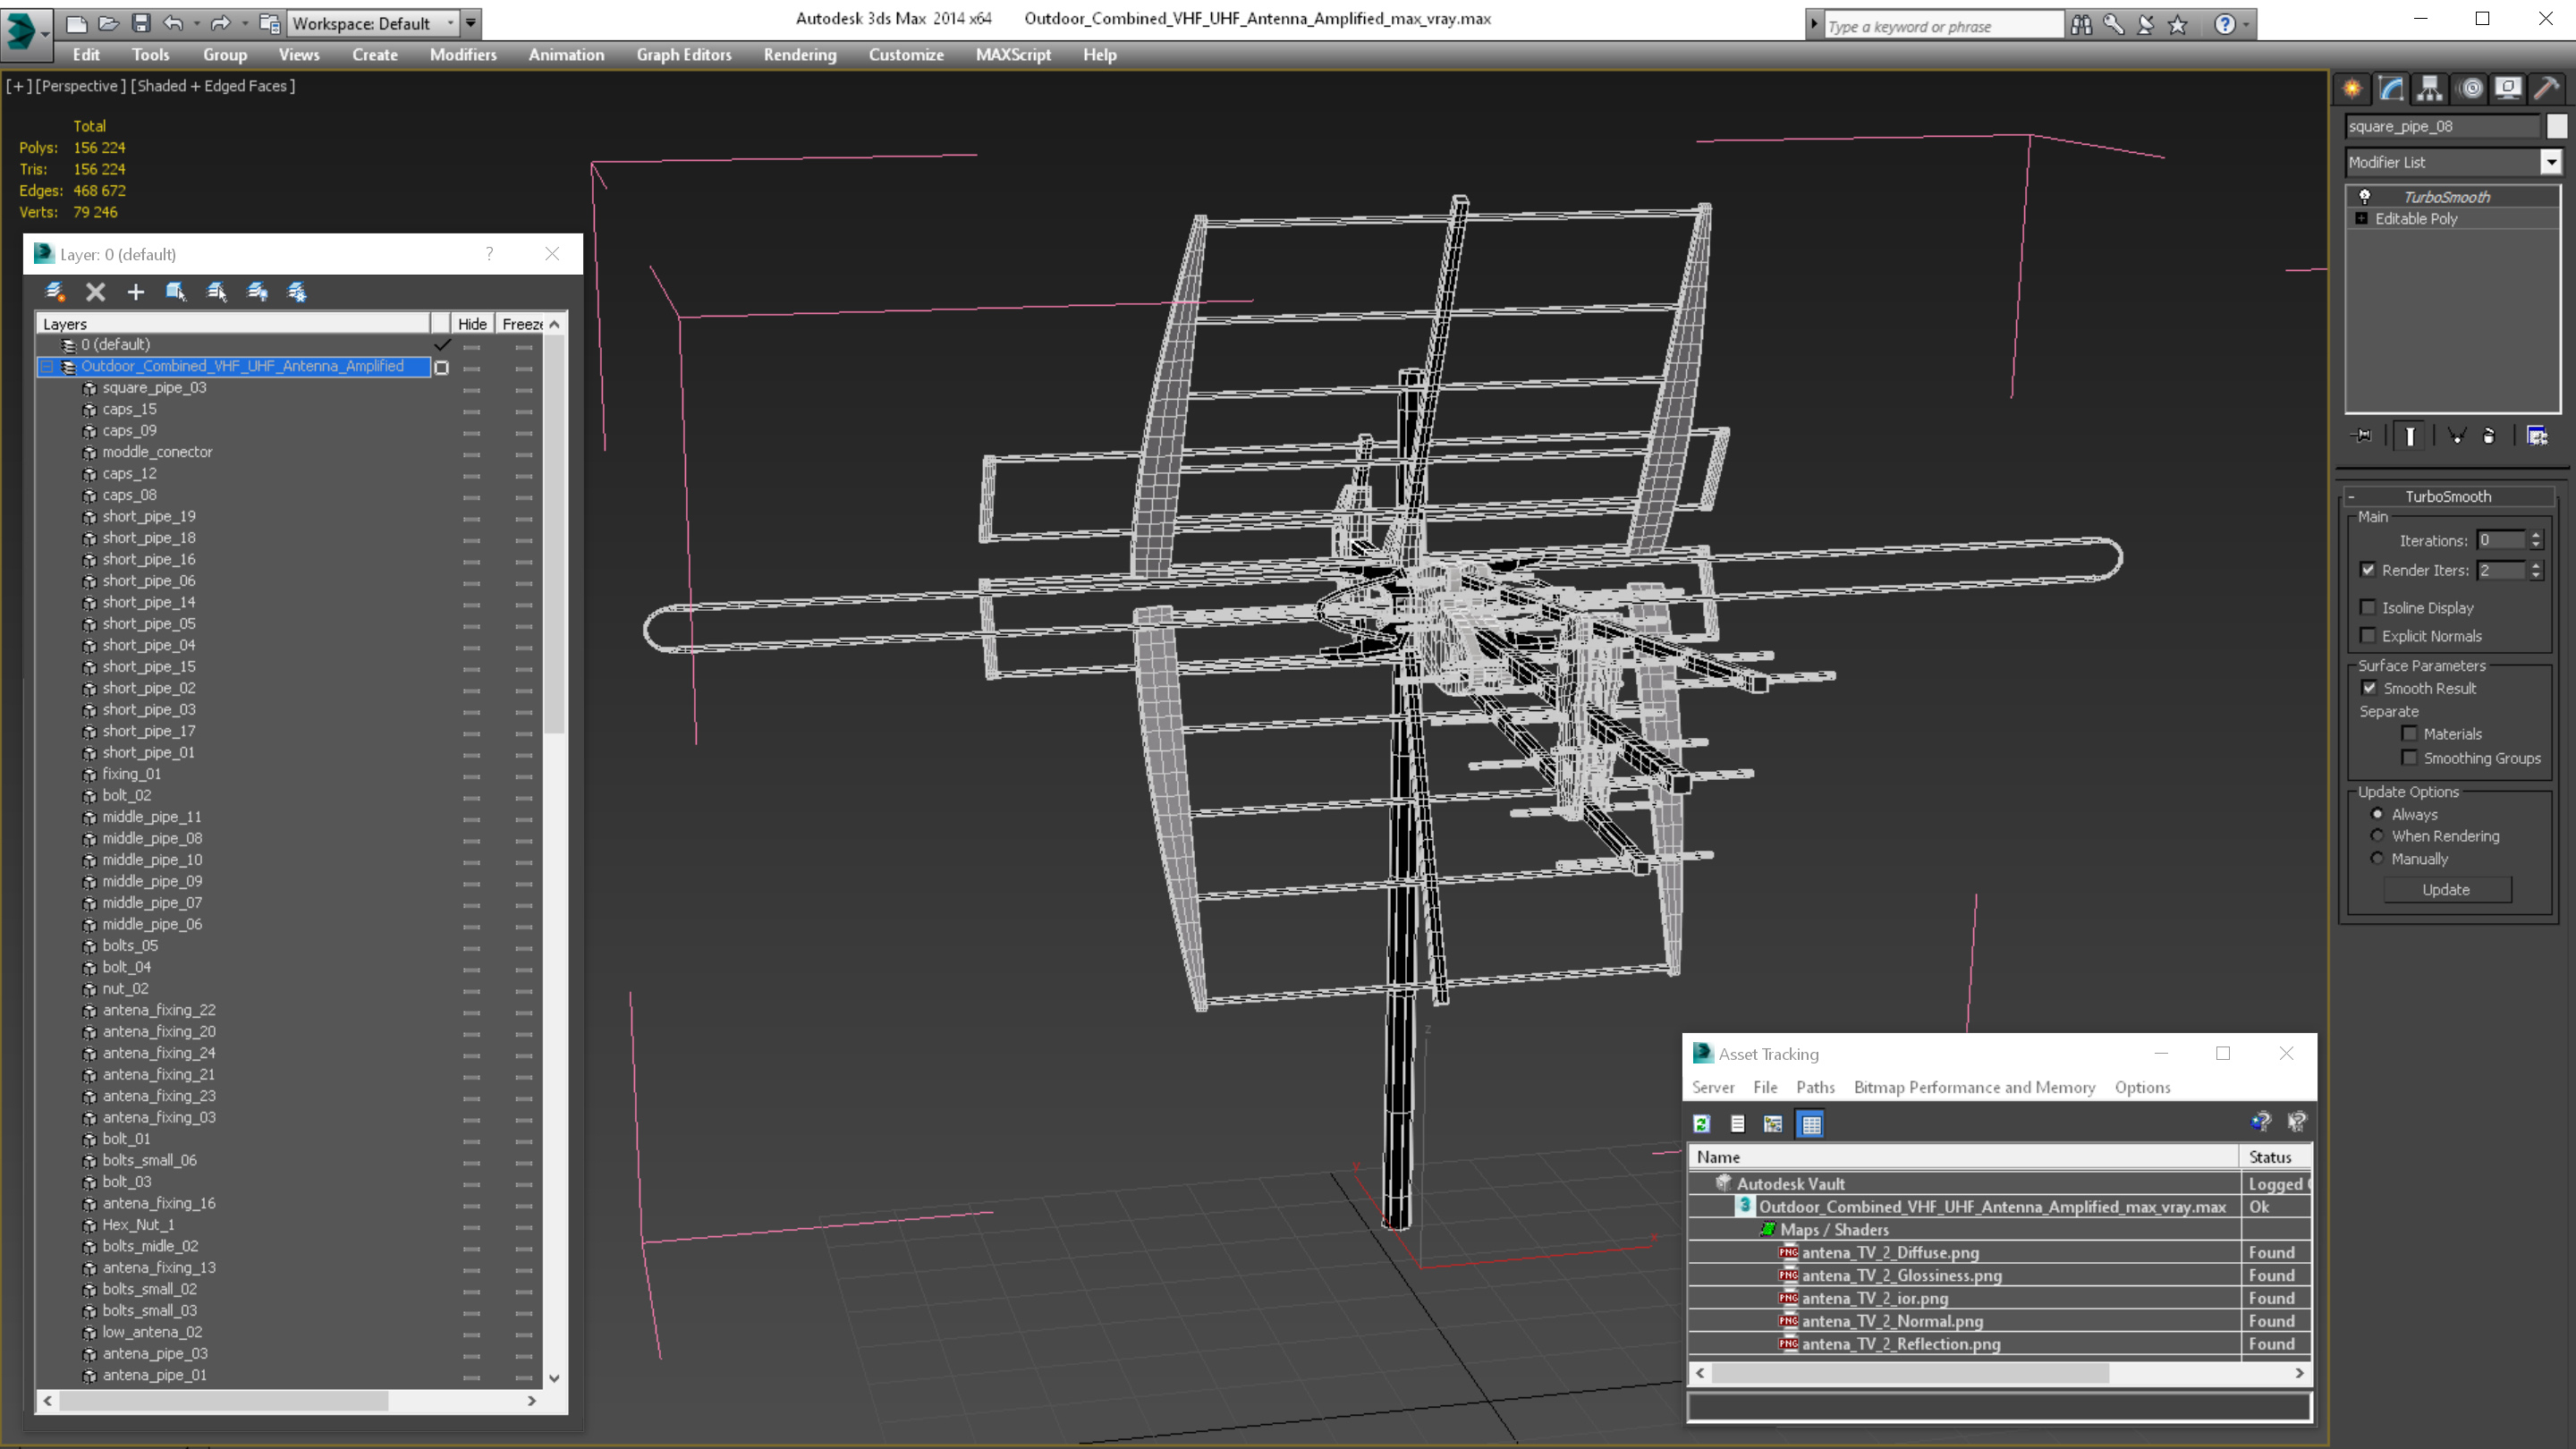Toggle the TurboSmooth modifier lightbulb
The width and height of the screenshot is (2576, 1449).
tap(2365, 197)
